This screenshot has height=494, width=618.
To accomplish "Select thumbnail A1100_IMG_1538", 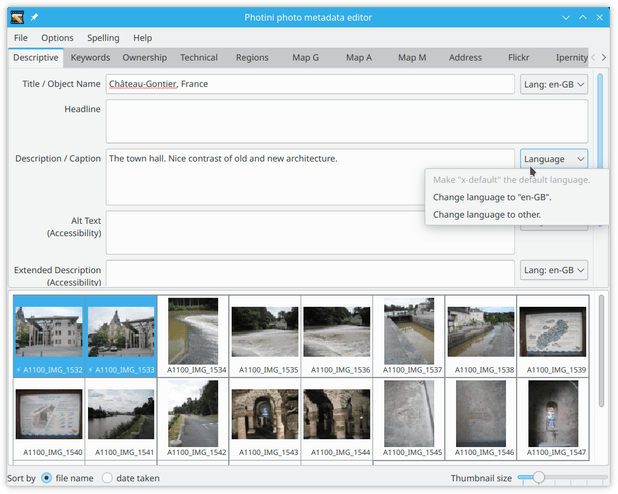I will tap(481, 336).
